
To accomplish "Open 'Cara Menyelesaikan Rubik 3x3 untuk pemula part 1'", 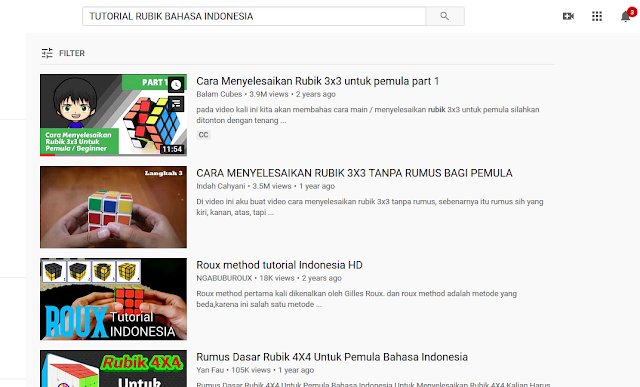I will (x=318, y=81).
